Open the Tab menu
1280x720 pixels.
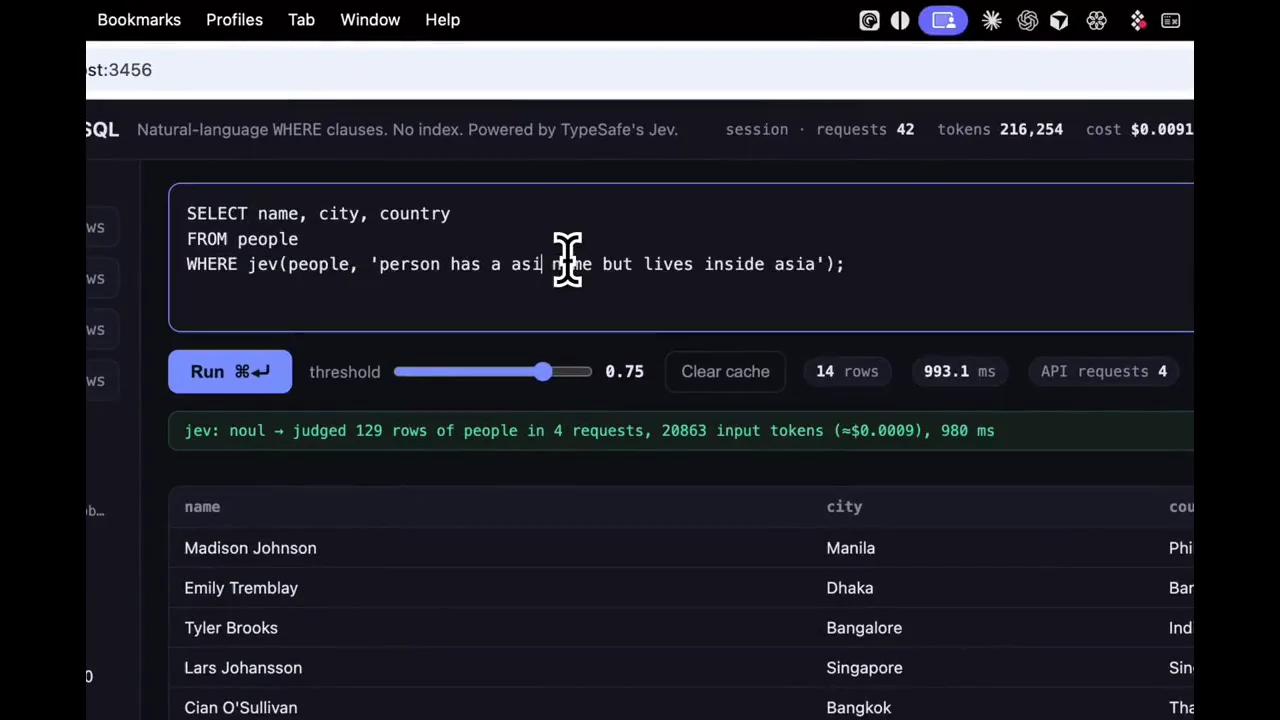coord(301,20)
